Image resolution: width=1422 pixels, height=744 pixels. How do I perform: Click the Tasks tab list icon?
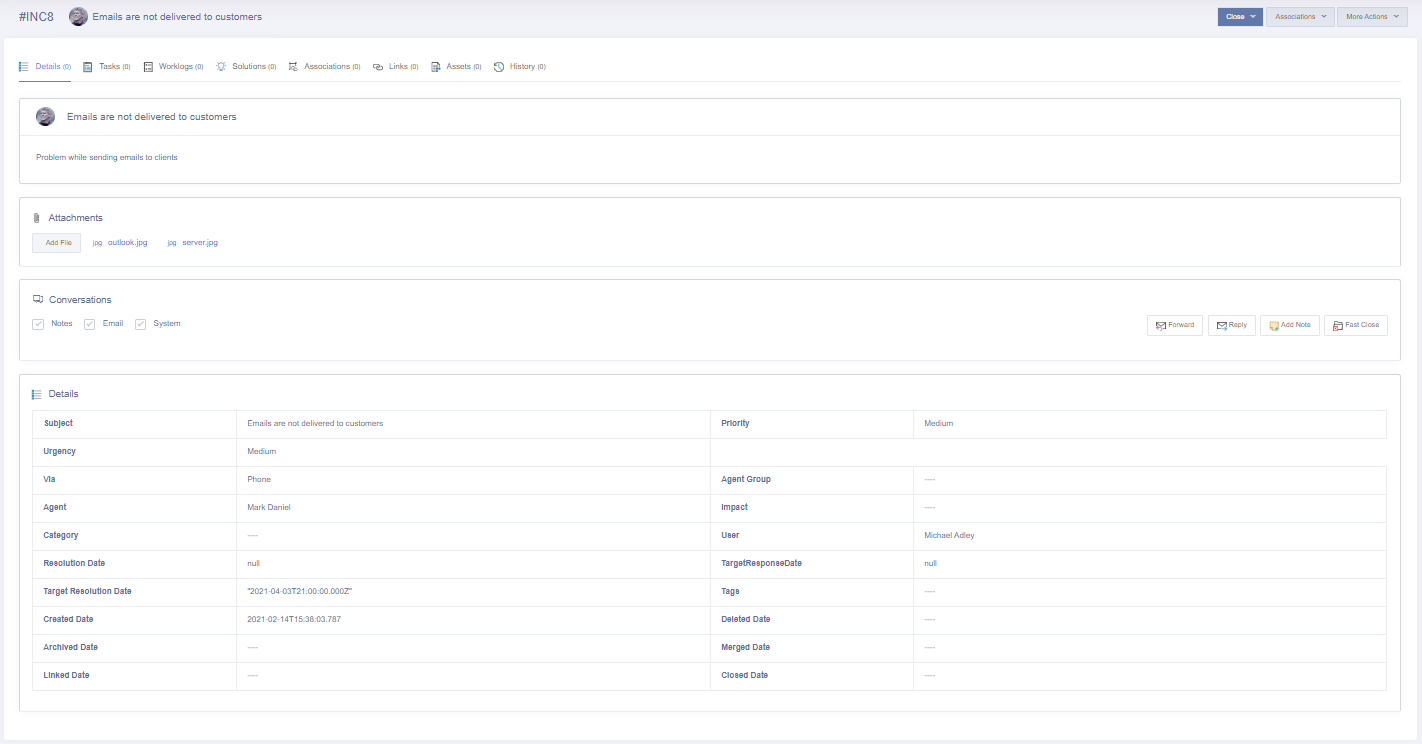[x=88, y=67]
